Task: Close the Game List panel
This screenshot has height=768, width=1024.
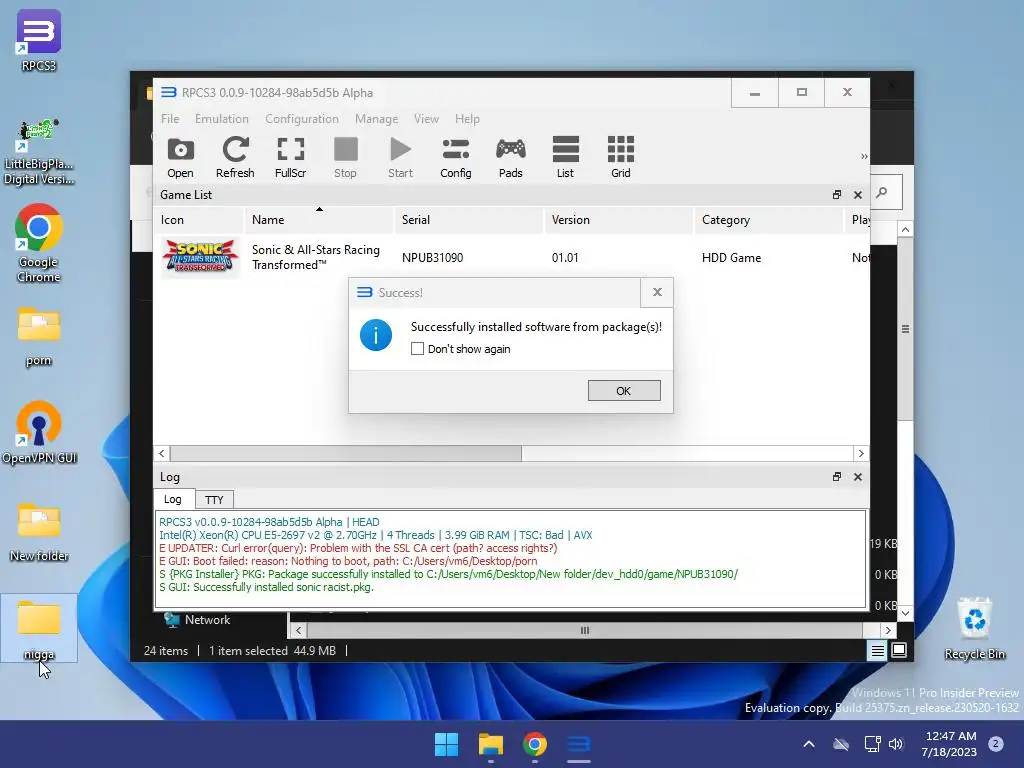Action: [x=858, y=195]
